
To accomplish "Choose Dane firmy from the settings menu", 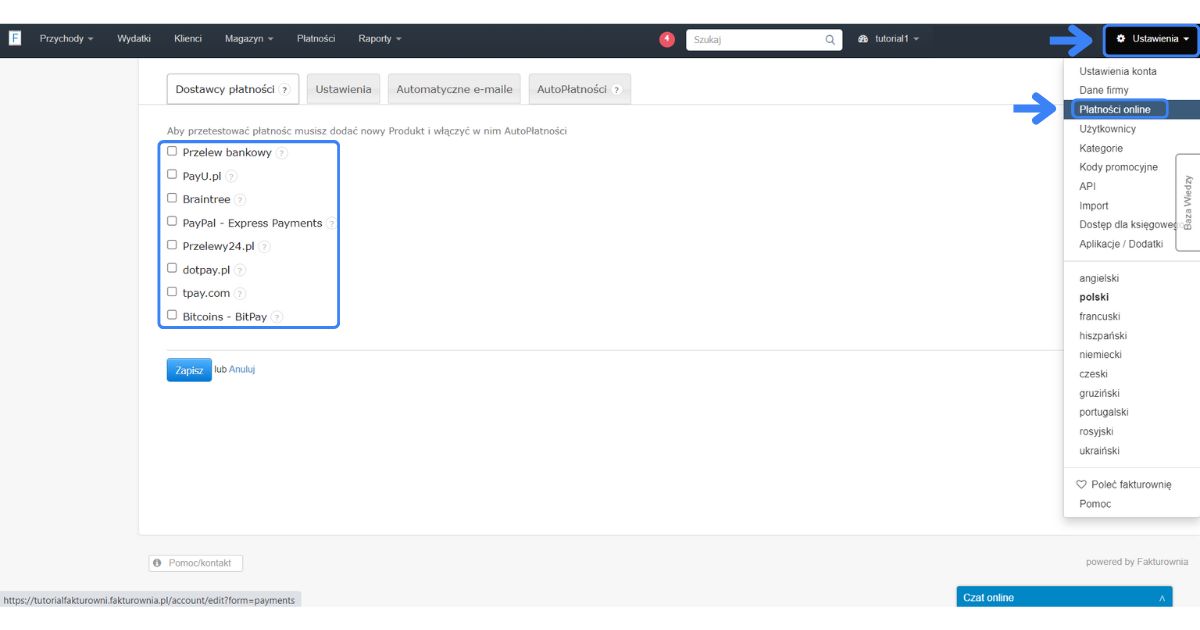I will (x=1104, y=90).
